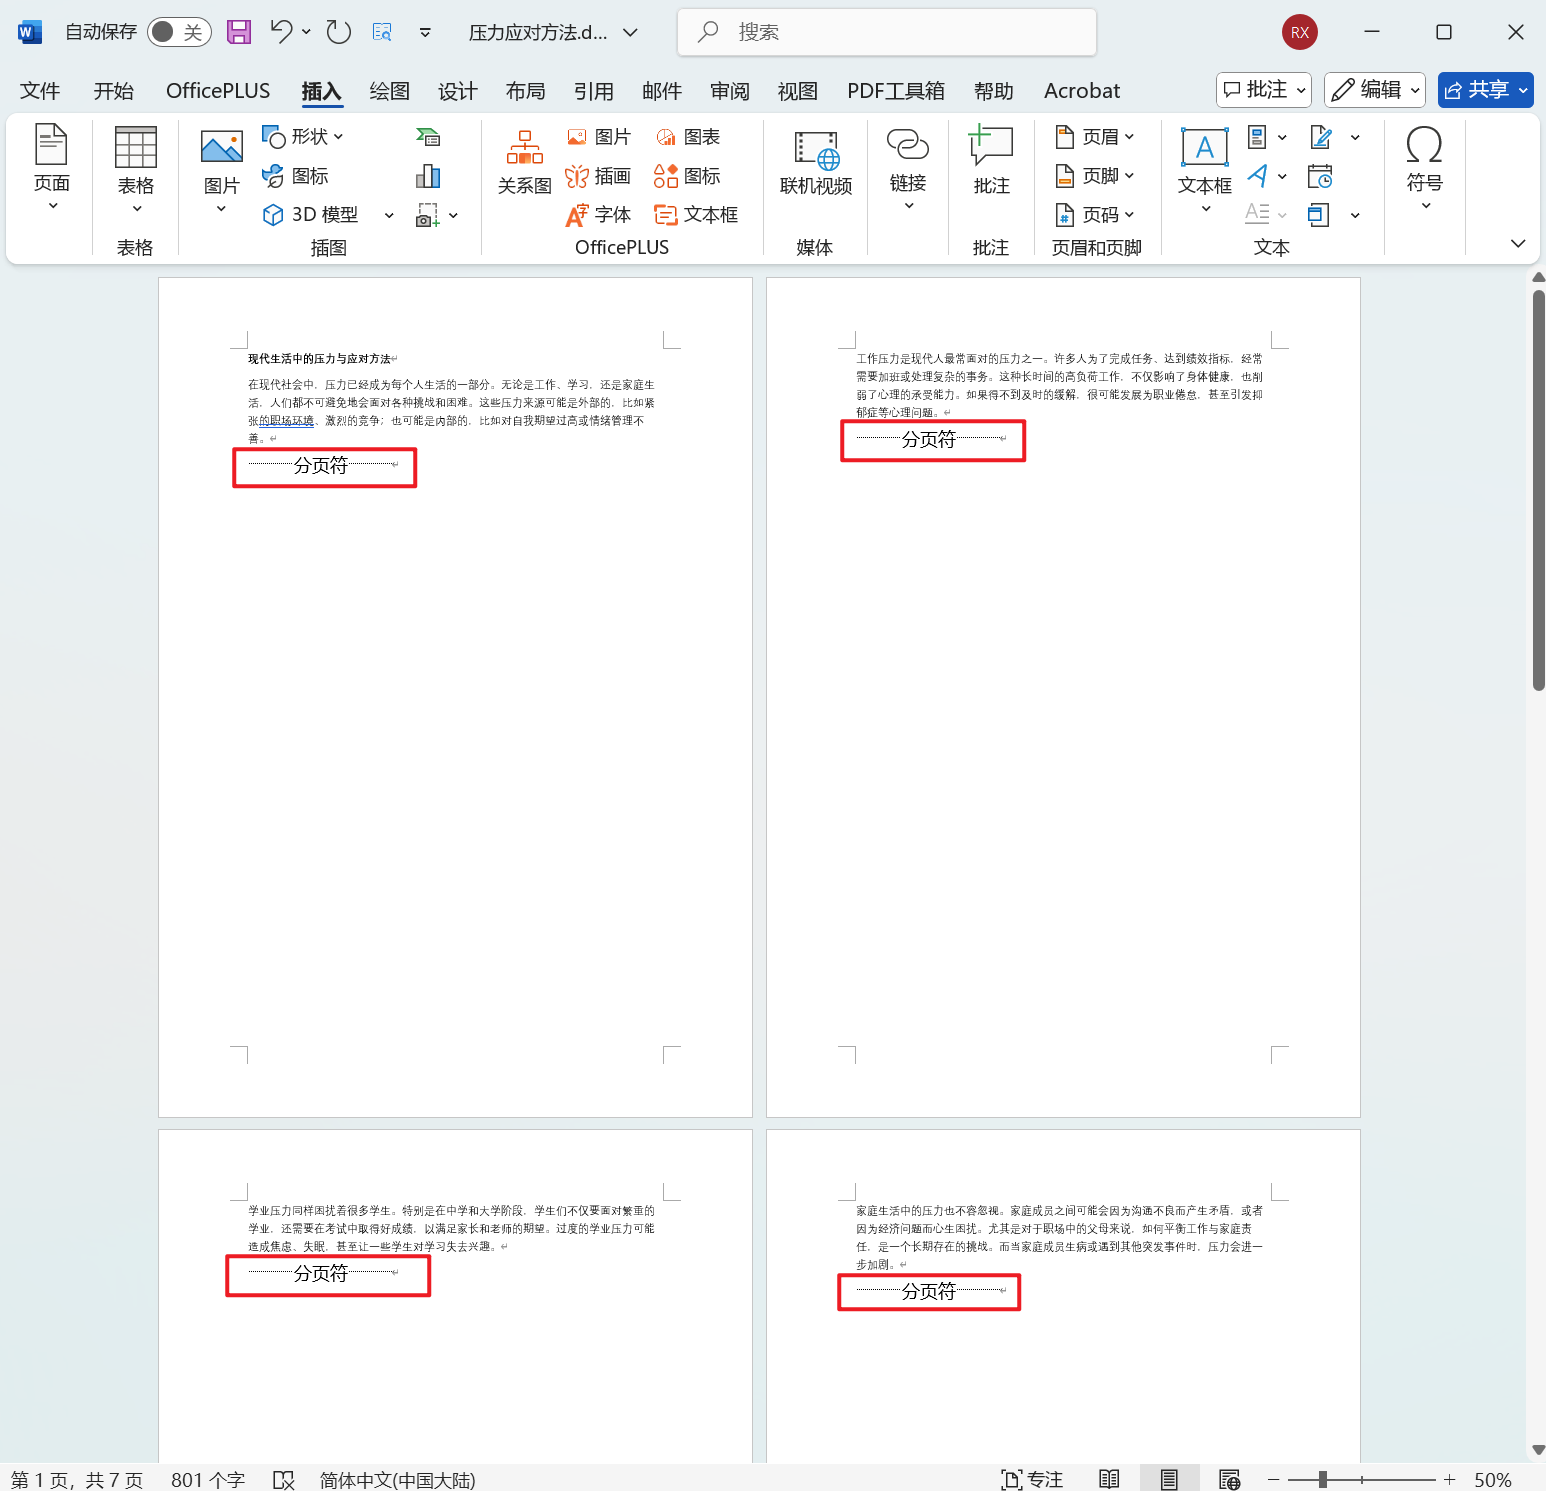This screenshot has height=1491, width=1546.
Task: Redo the last action
Action: point(339,32)
